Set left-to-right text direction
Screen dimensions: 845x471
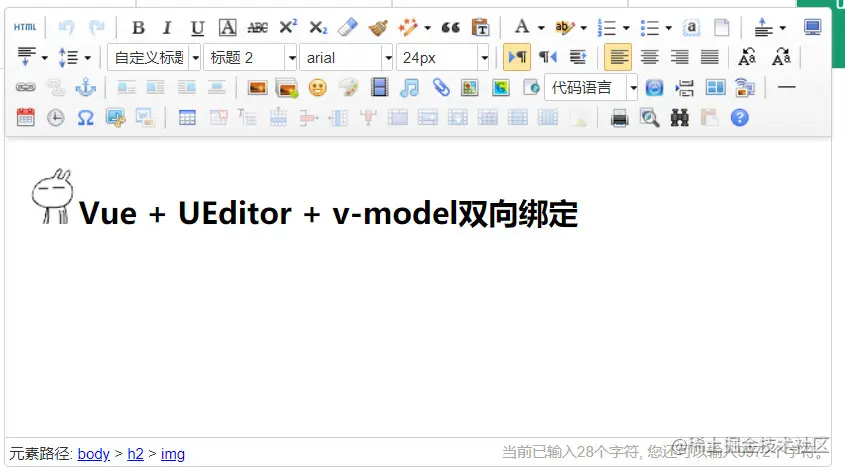pyautogui.click(x=517, y=57)
